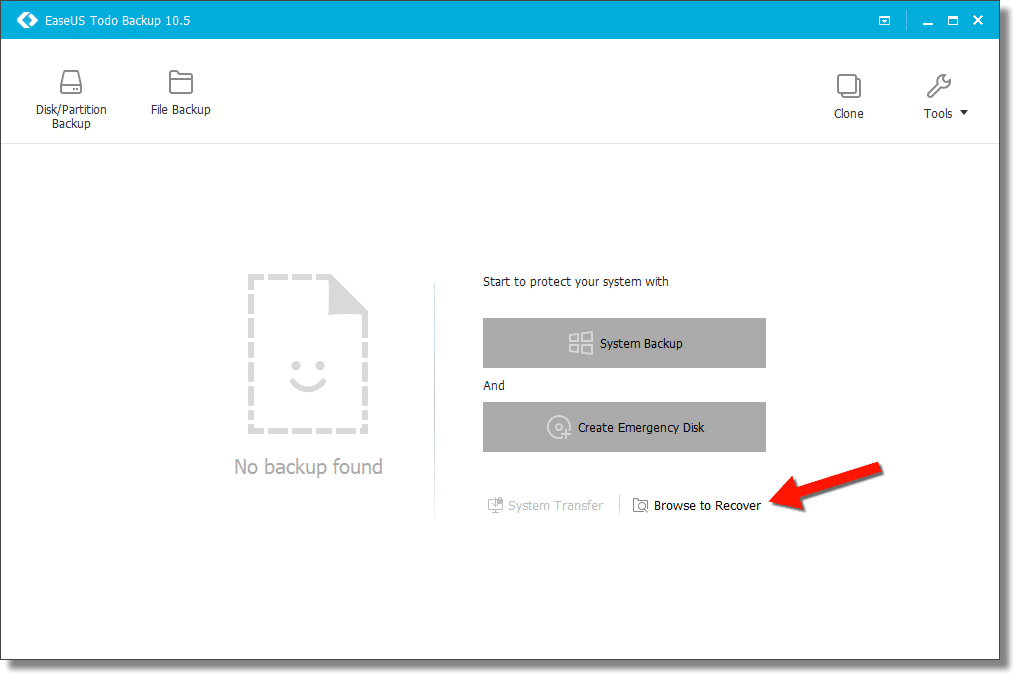
Task: Open Disk/Partition Backup
Action: 71,99
